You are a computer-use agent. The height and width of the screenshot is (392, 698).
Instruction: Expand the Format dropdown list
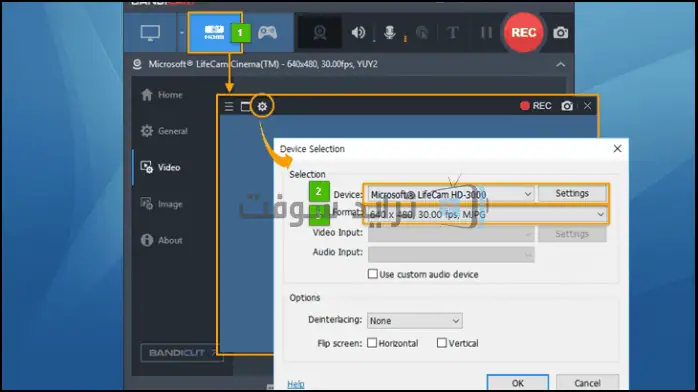[x=487, y=214]
